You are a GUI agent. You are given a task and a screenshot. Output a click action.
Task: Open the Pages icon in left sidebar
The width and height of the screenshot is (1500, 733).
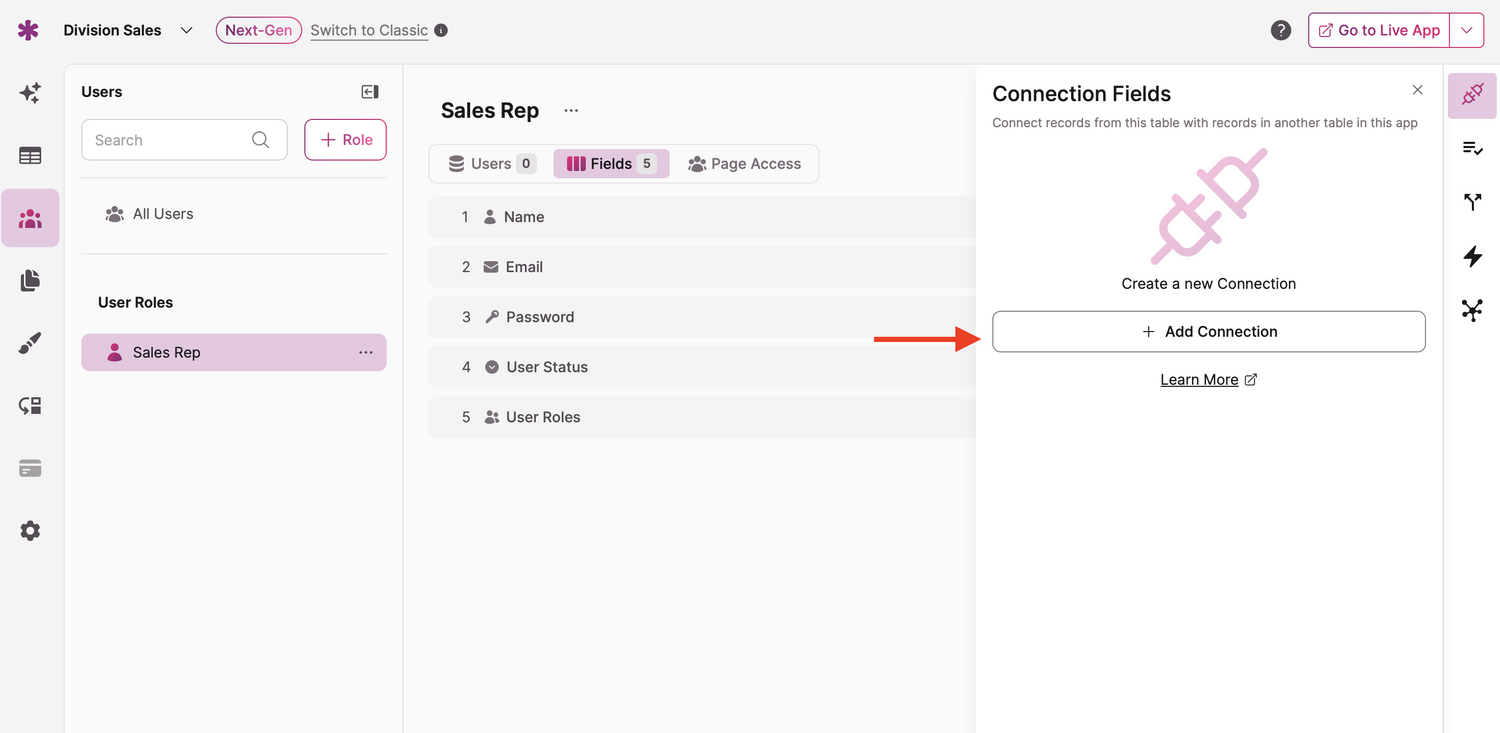tap(30, 281)
